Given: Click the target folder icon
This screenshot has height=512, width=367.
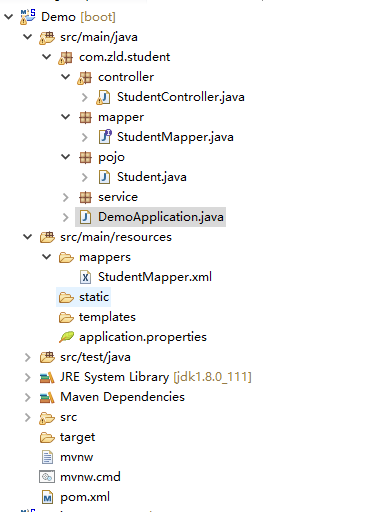Looking at the screenshot, I should point(47,438).
